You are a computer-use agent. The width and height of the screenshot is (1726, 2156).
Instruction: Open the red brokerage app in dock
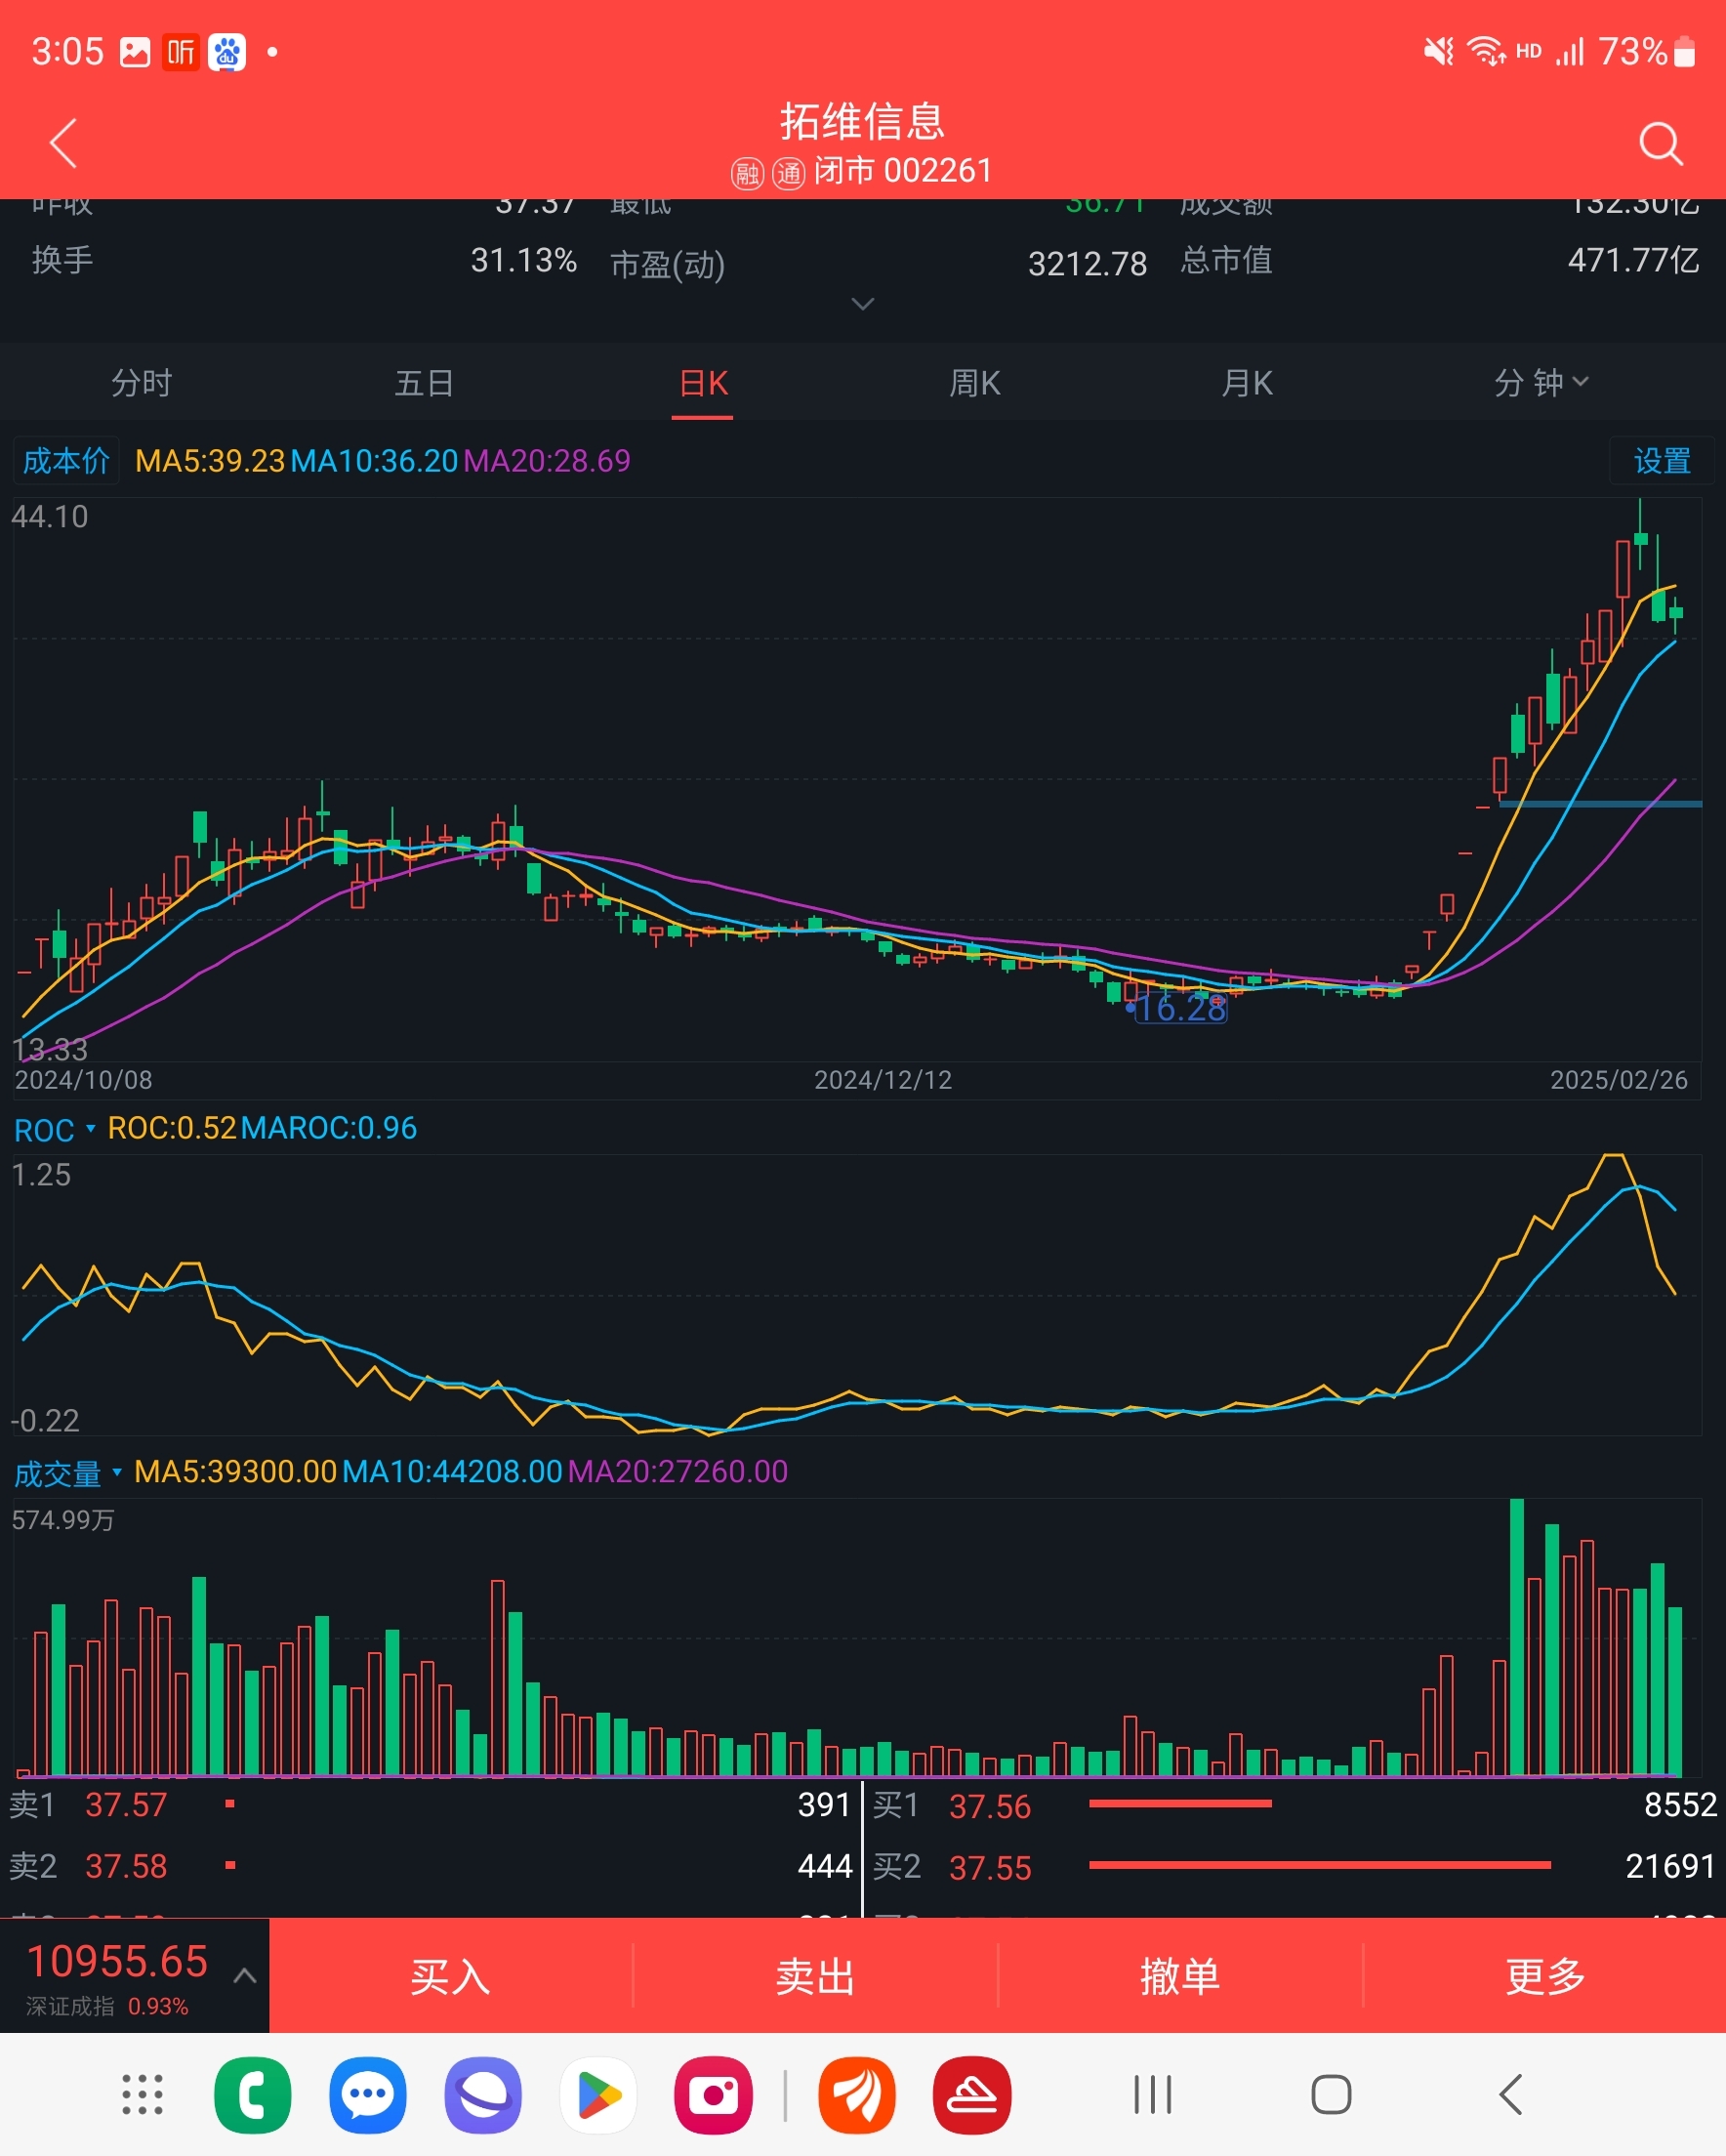[972, 2095]
